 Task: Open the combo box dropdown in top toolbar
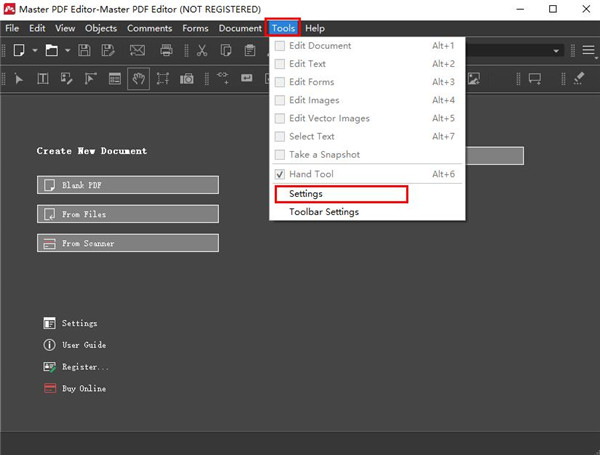tap(557, 50)
